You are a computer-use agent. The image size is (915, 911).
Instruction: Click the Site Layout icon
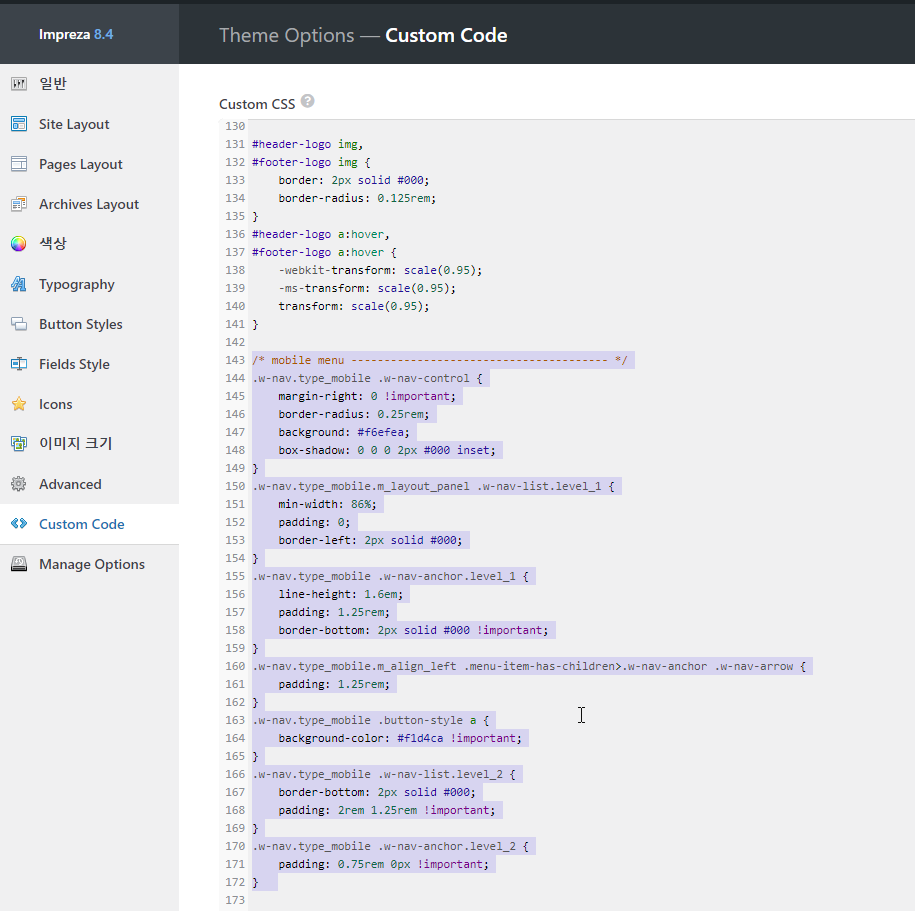(x=19, y=124)
